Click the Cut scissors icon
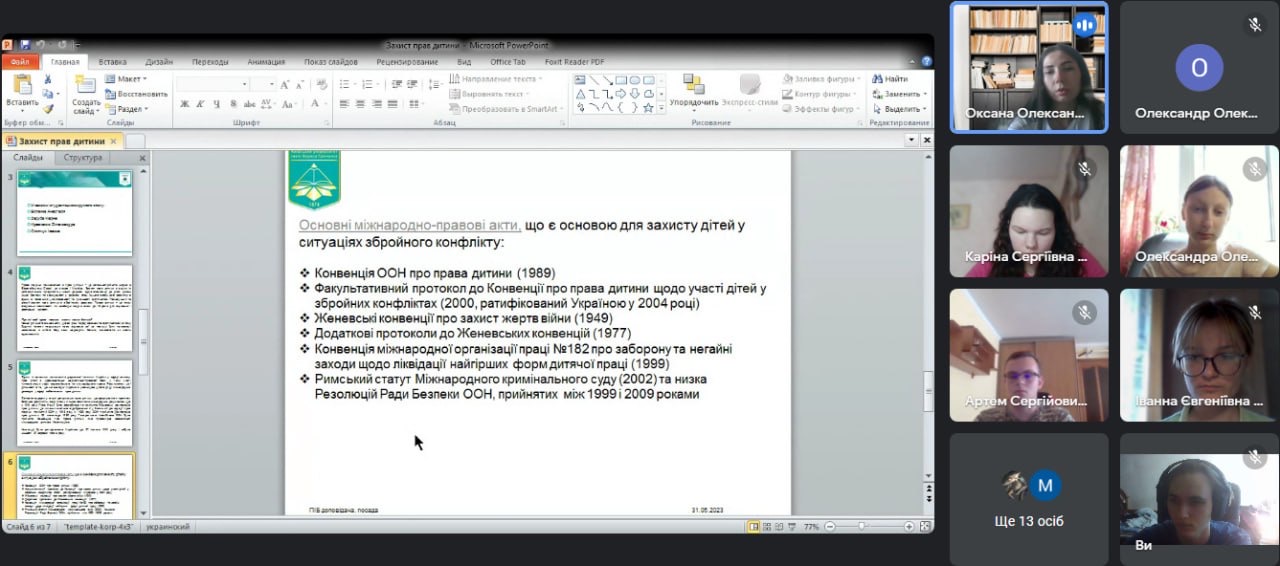This screenshot has height=566, width=1280. pyautogui.click(x=47, y=79)
